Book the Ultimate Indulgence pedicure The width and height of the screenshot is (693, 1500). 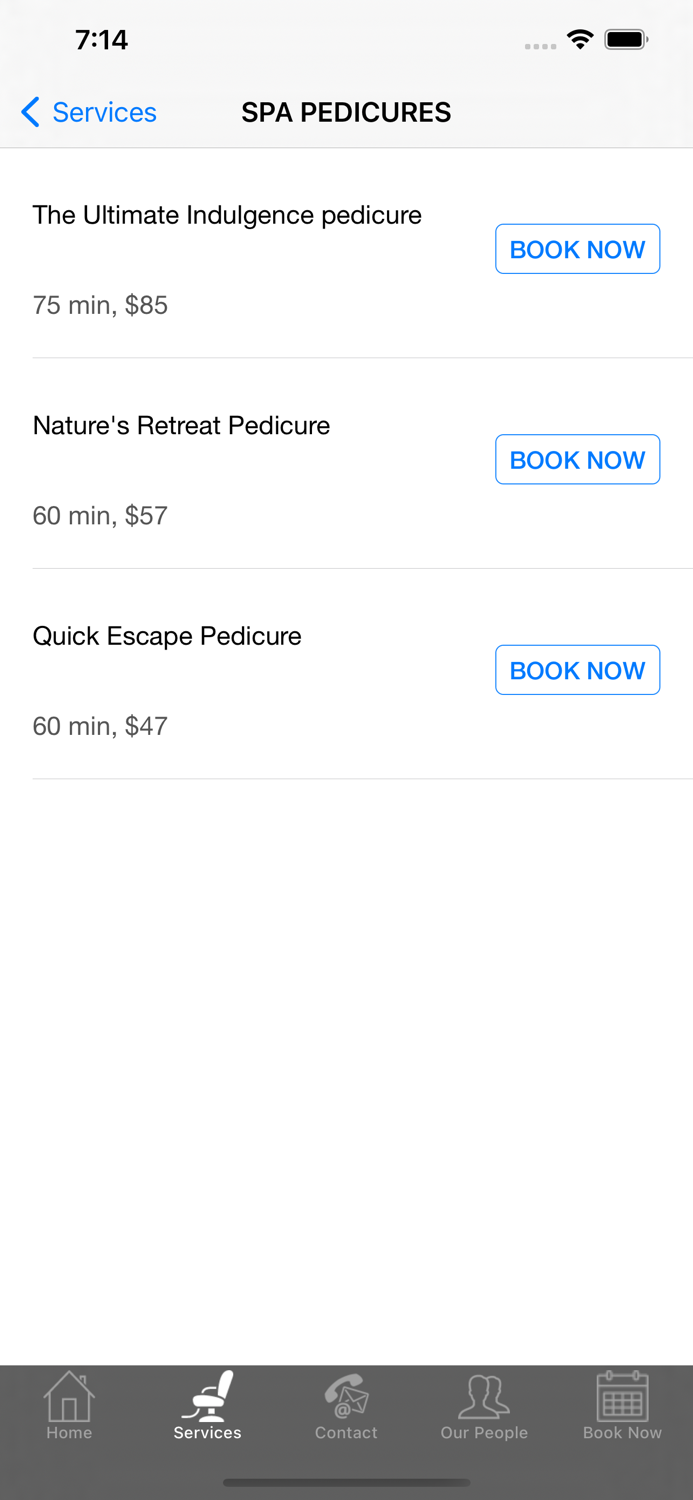(577, 249)
